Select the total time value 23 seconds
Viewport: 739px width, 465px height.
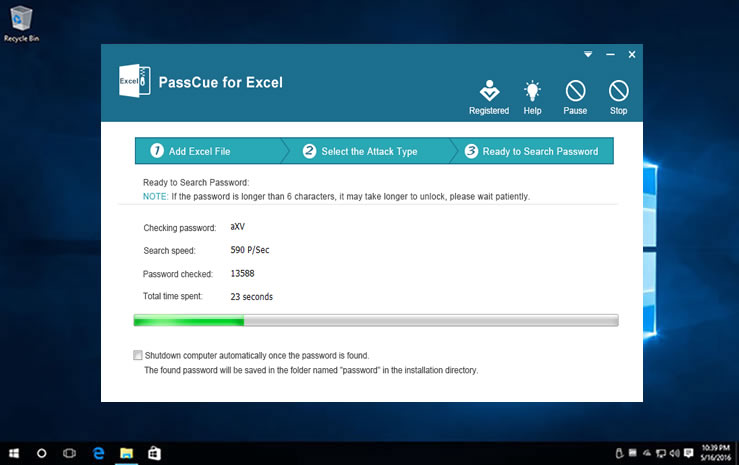251,296
